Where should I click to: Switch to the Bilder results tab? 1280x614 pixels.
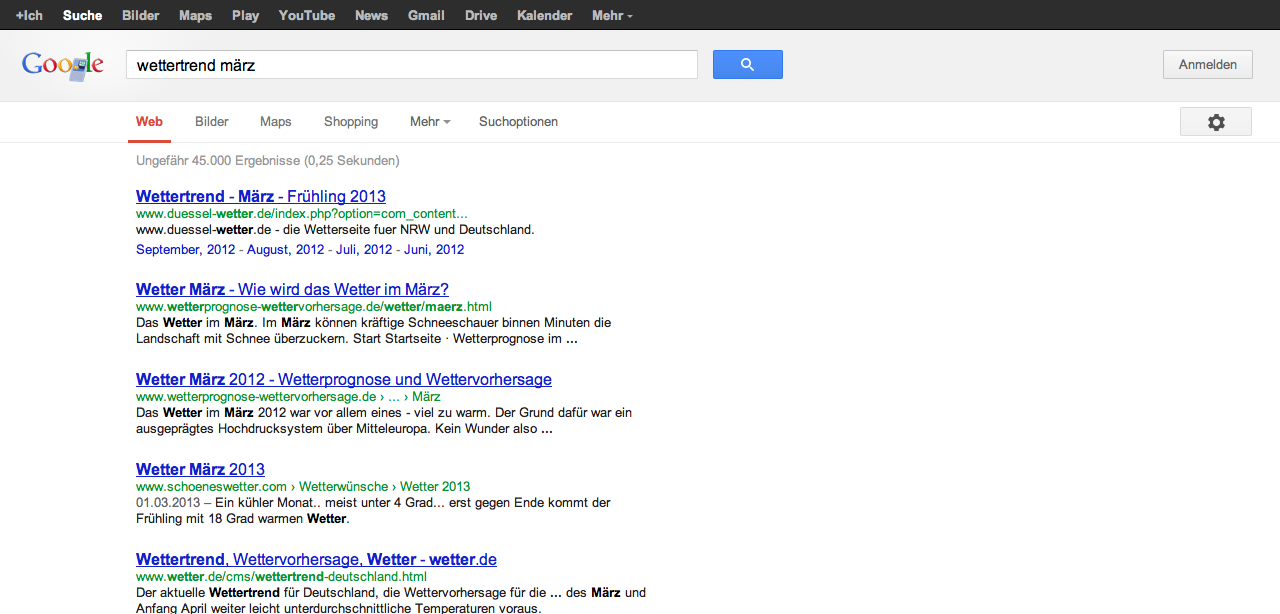212,122
